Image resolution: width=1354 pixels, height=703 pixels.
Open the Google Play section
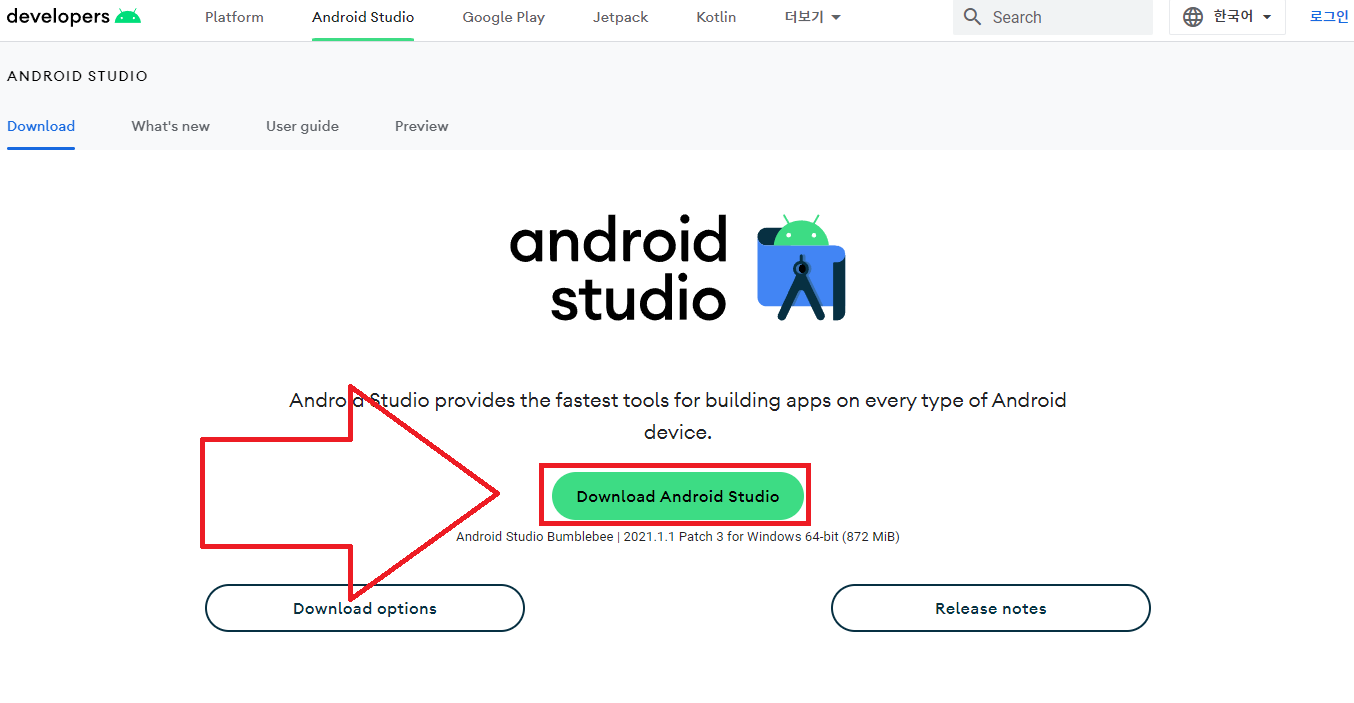tap(503, 17)
